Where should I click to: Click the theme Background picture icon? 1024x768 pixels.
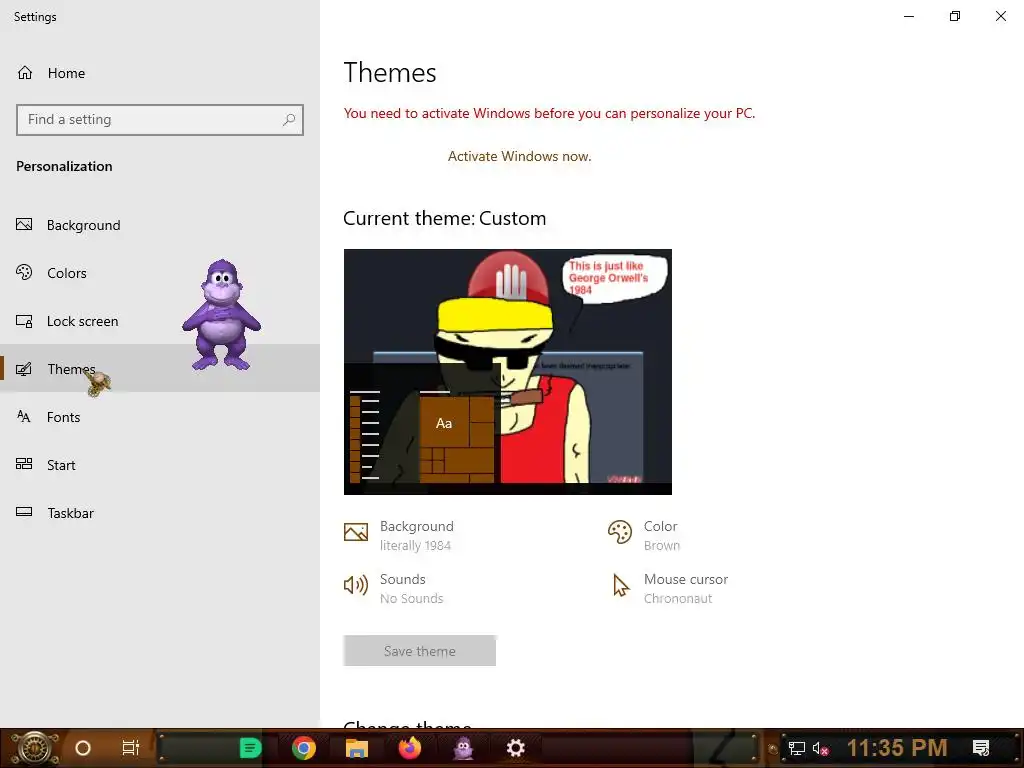(356, 532)
